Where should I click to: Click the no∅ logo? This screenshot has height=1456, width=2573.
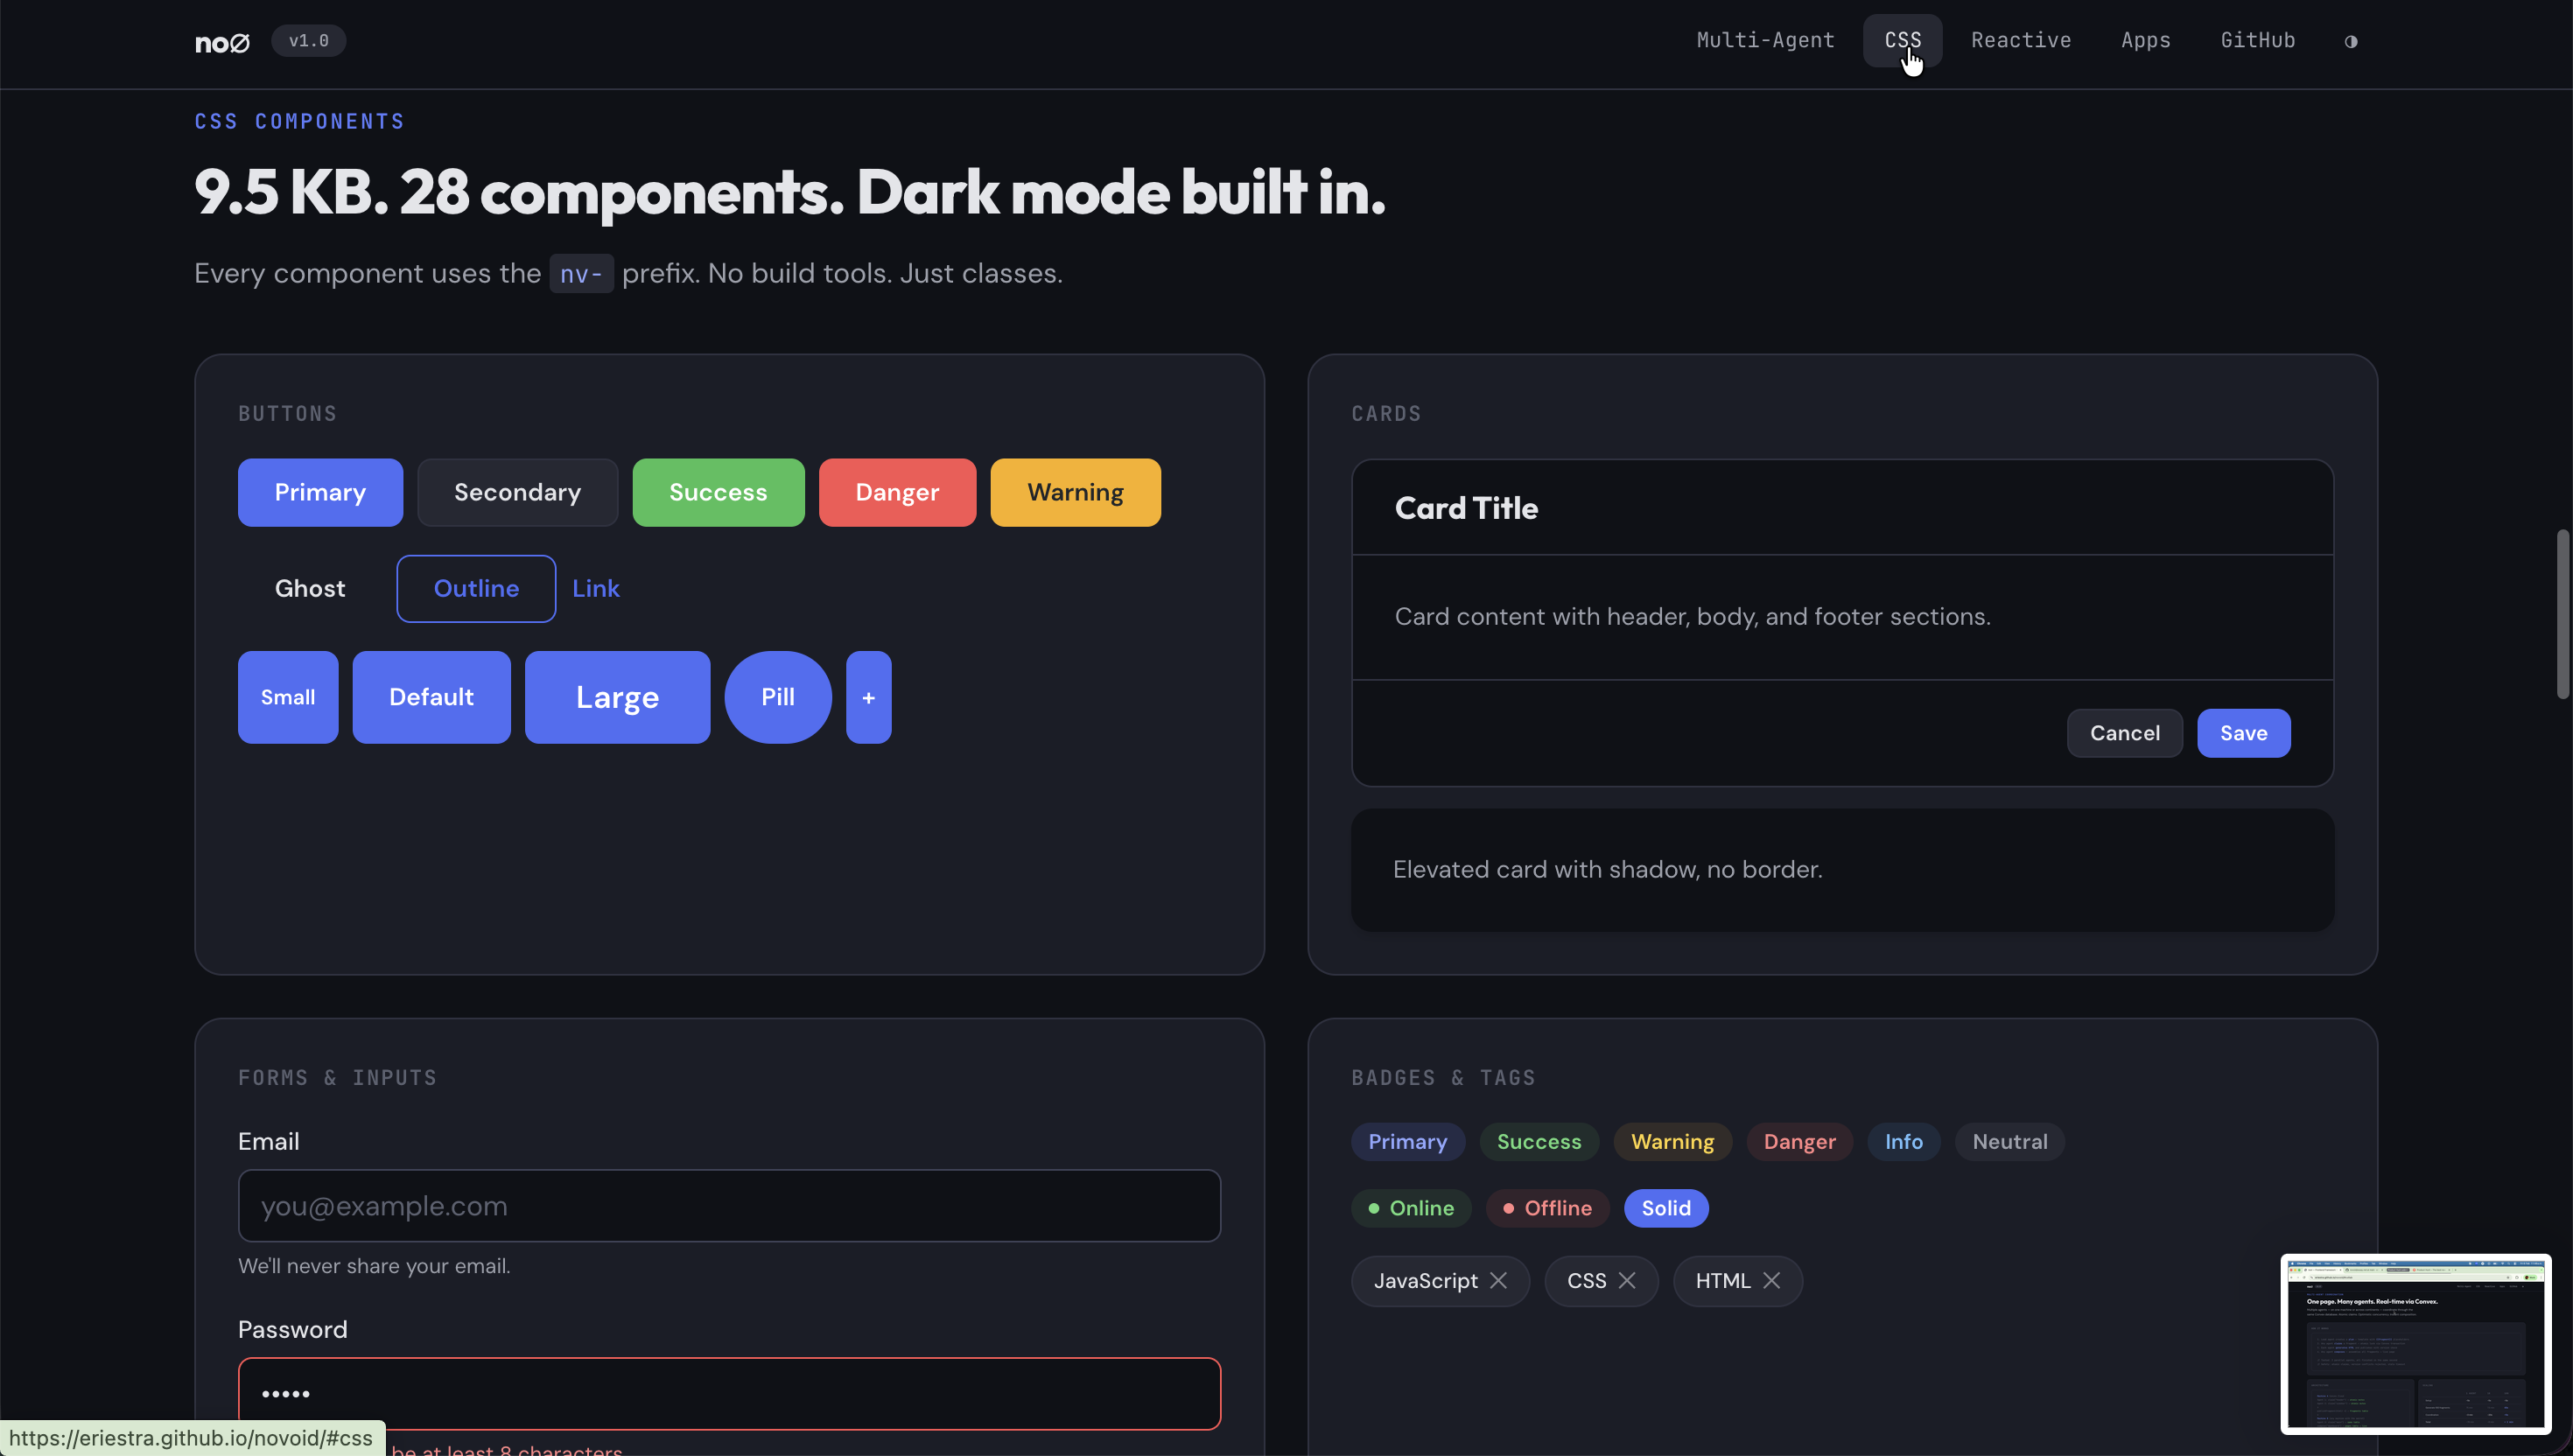(222, 42)
